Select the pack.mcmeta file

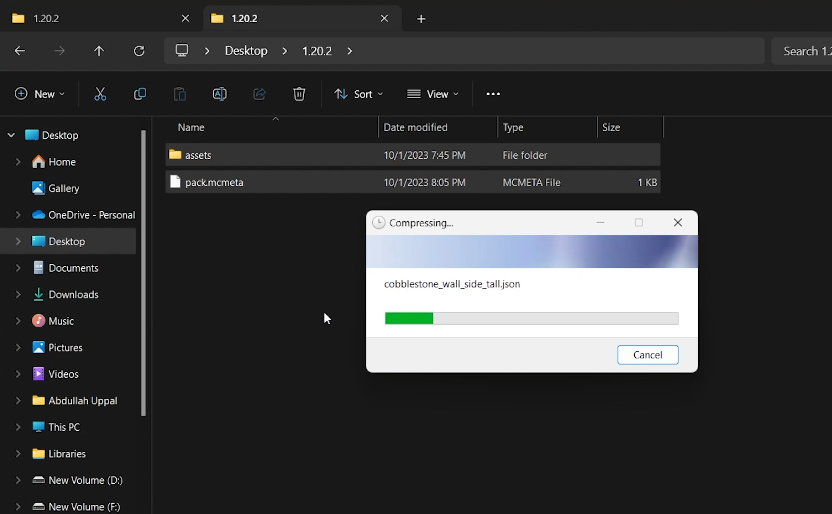(214, 182)
